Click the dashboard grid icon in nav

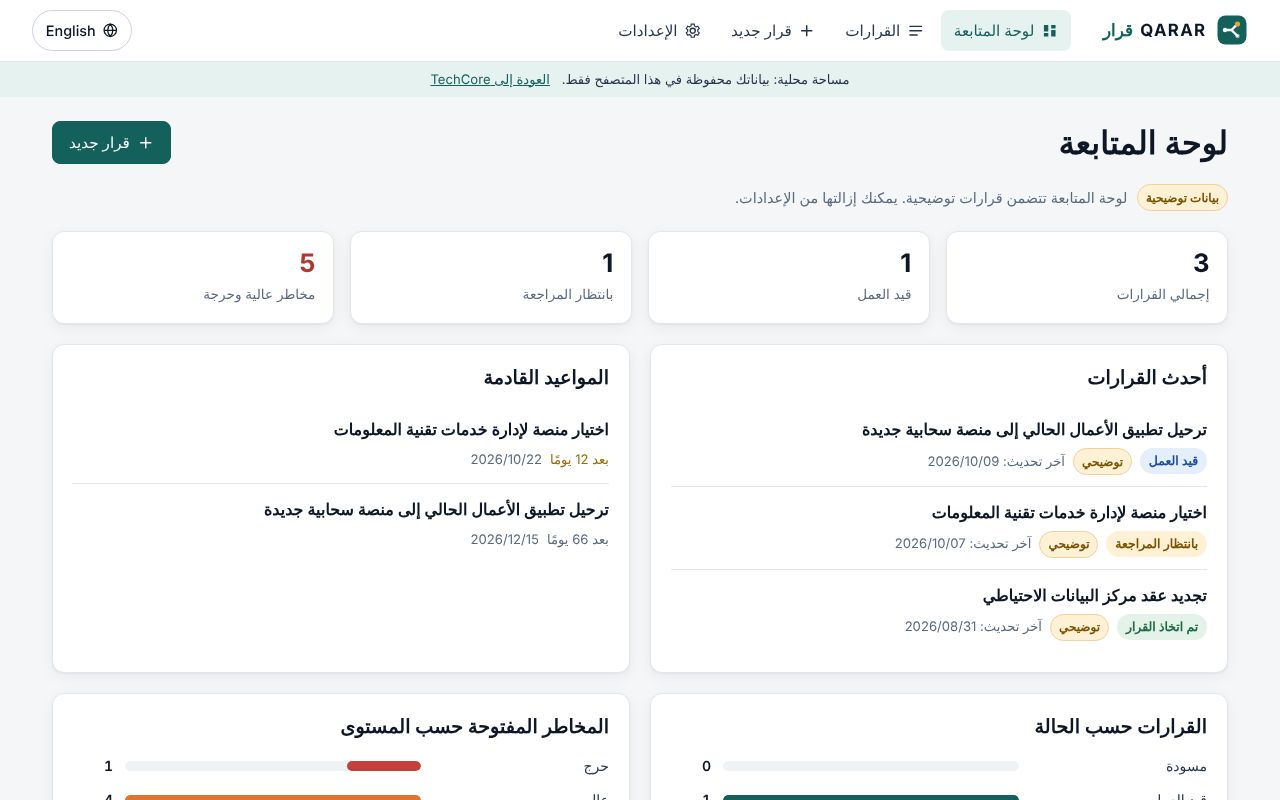1049,31
